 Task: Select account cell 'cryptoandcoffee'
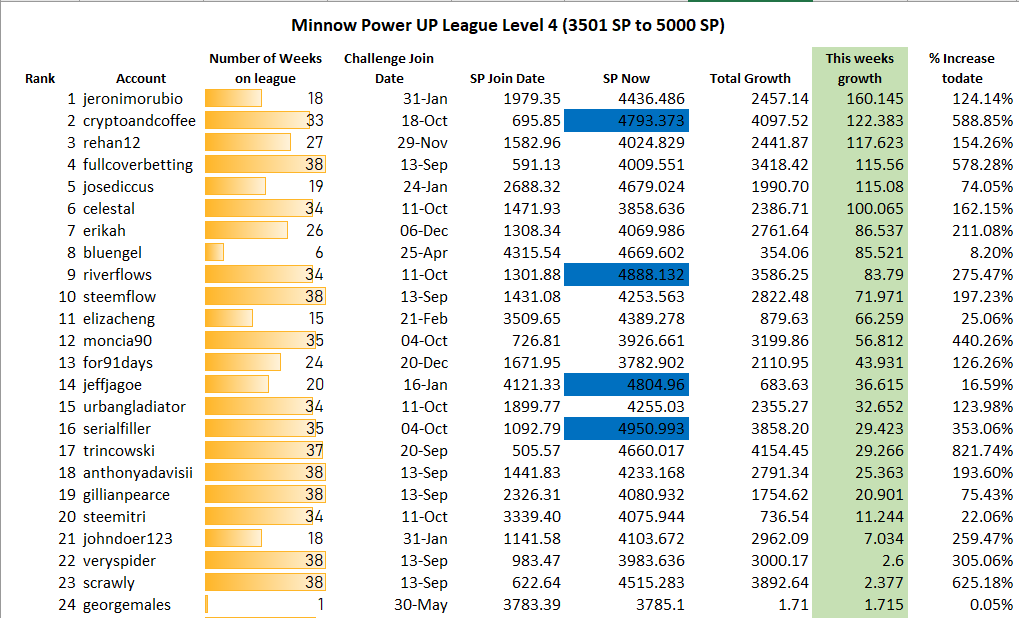(139, 121)
